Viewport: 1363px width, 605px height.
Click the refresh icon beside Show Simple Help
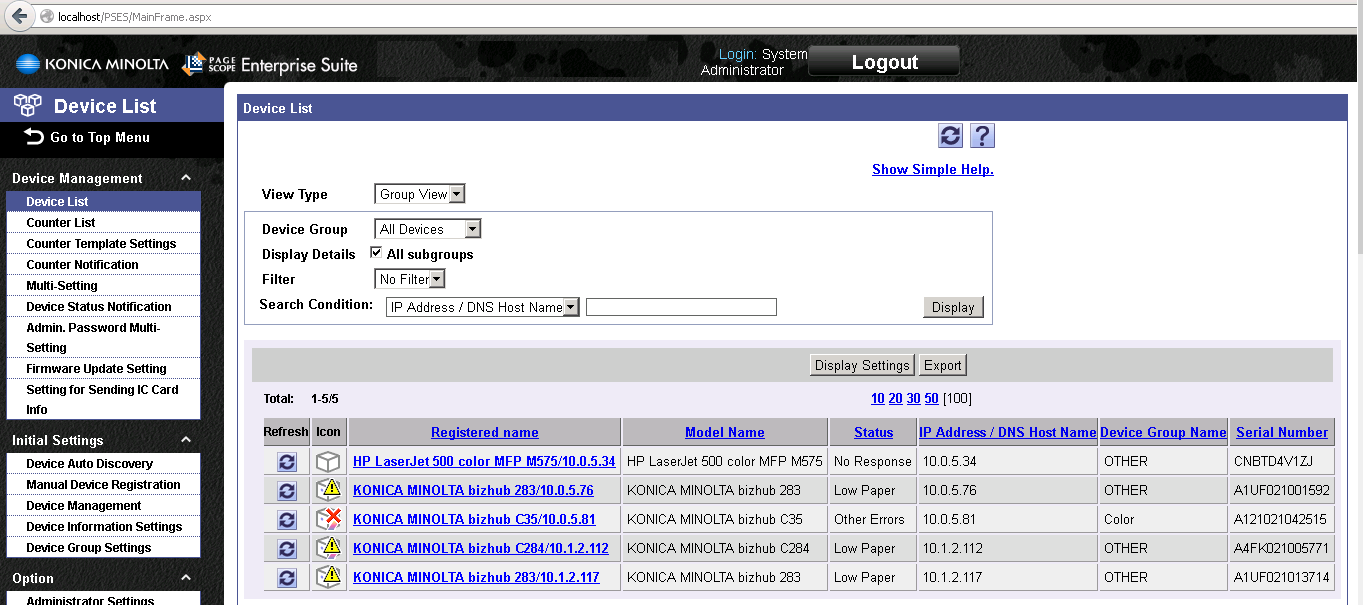(950, 136)
